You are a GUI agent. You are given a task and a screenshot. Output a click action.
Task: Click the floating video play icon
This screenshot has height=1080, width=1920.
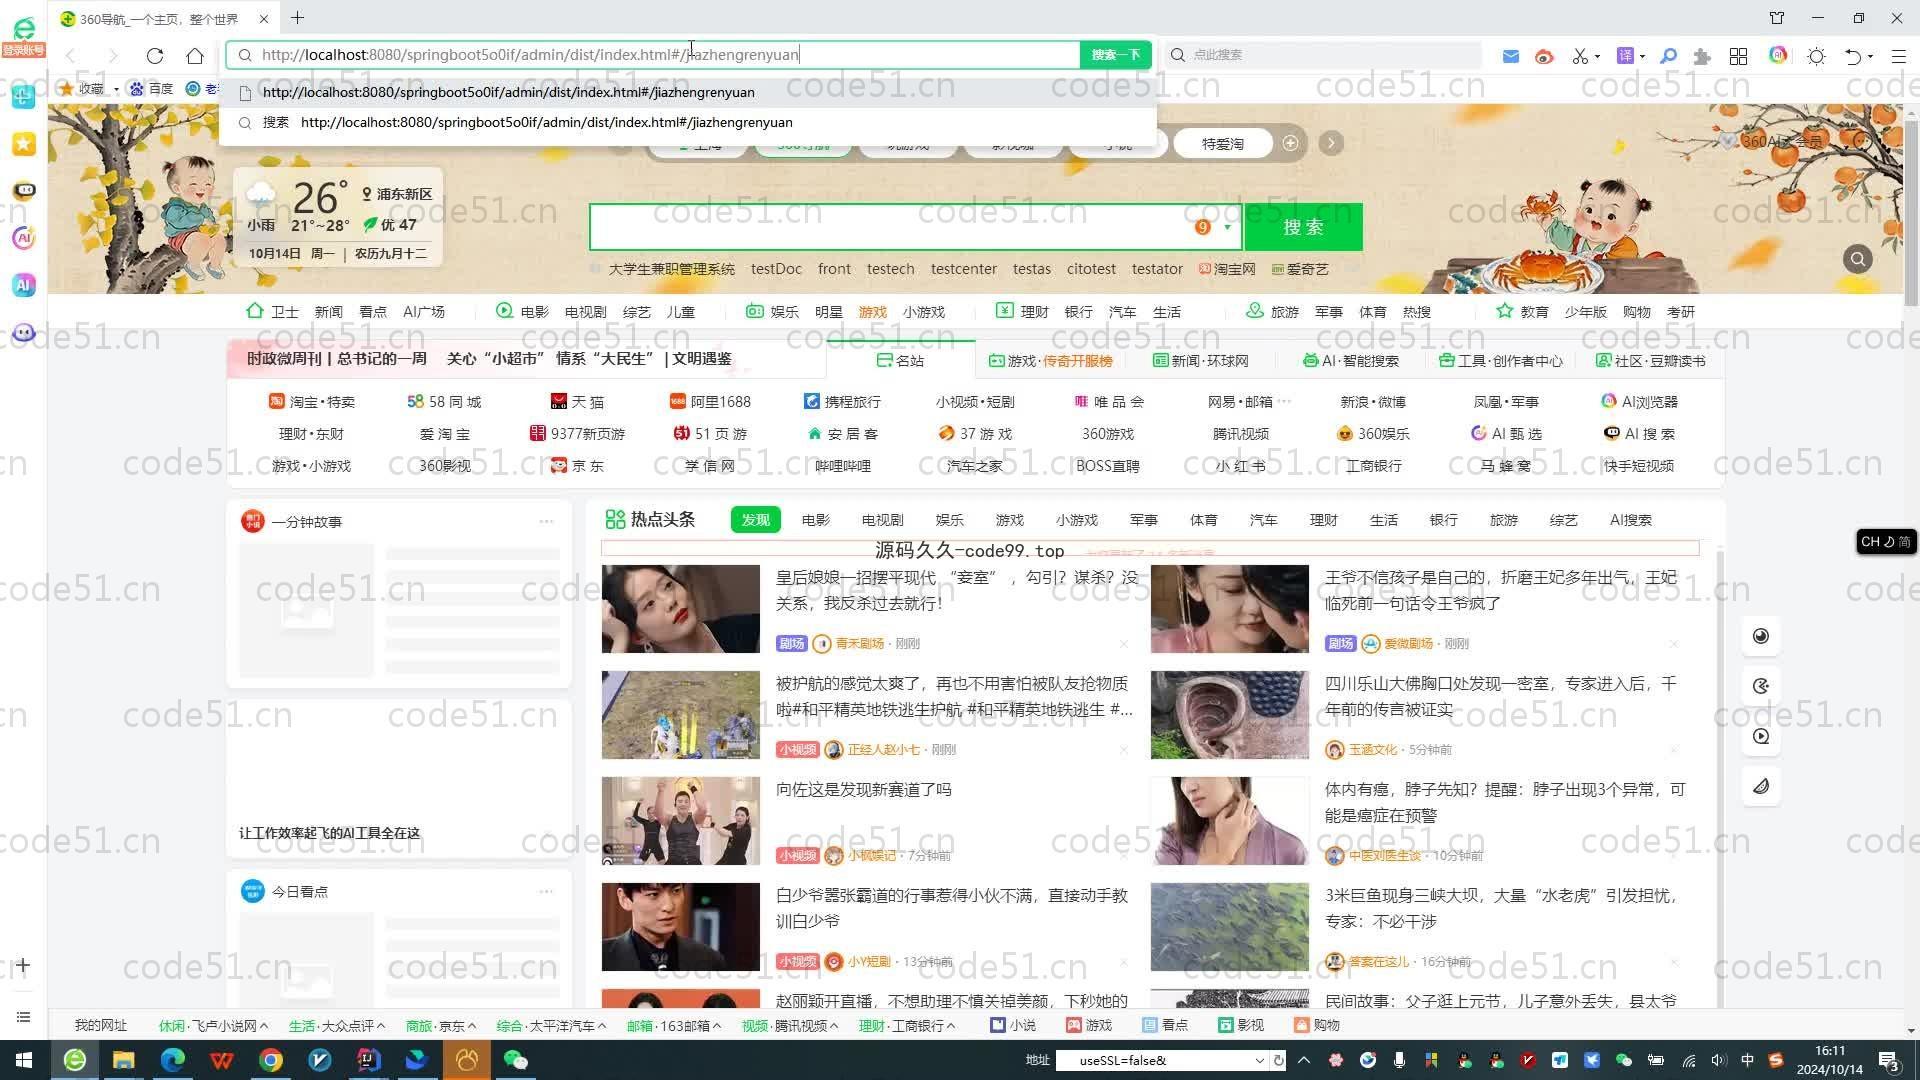tap(1761, 736)
